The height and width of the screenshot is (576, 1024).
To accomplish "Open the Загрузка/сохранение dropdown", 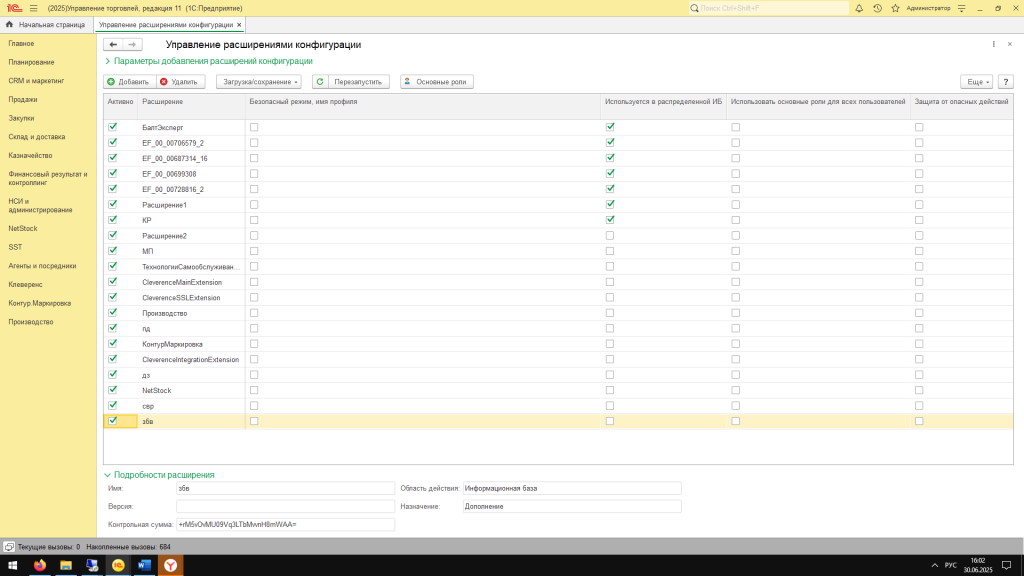I will pyautogui.click(x=259, y=82).
